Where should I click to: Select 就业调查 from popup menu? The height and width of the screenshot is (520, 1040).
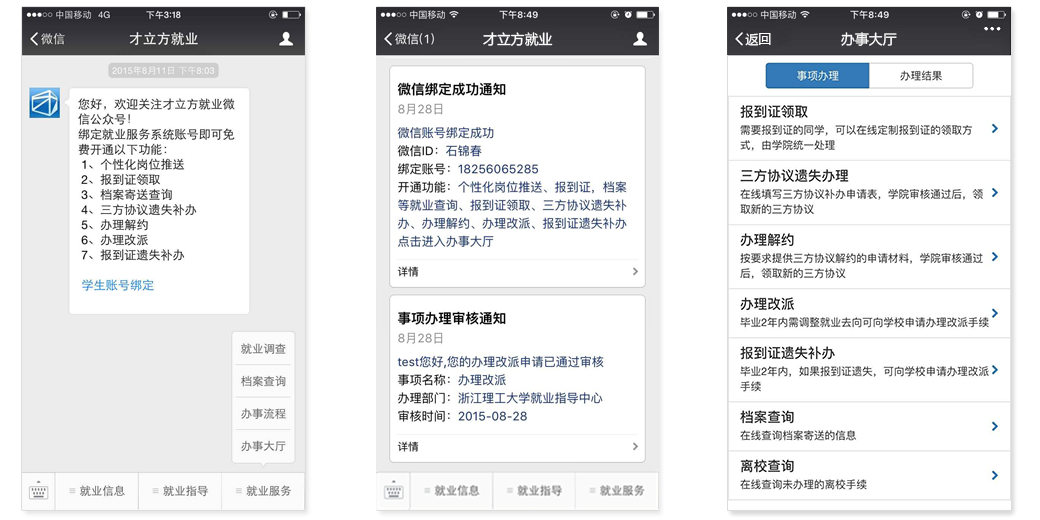(263, 349)
